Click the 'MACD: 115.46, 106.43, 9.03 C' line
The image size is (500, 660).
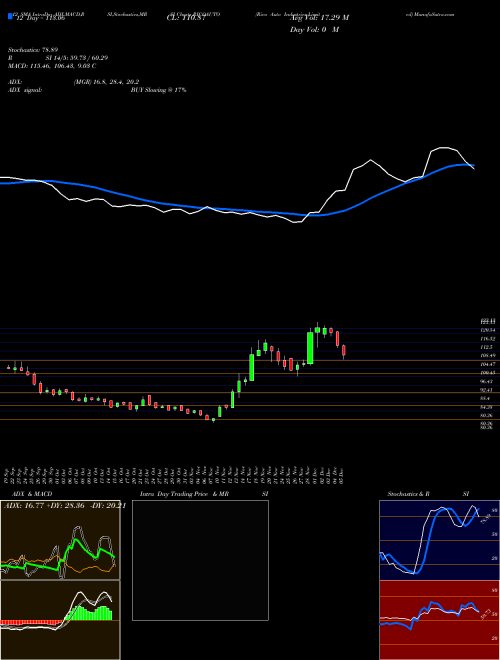click(52, 66)
